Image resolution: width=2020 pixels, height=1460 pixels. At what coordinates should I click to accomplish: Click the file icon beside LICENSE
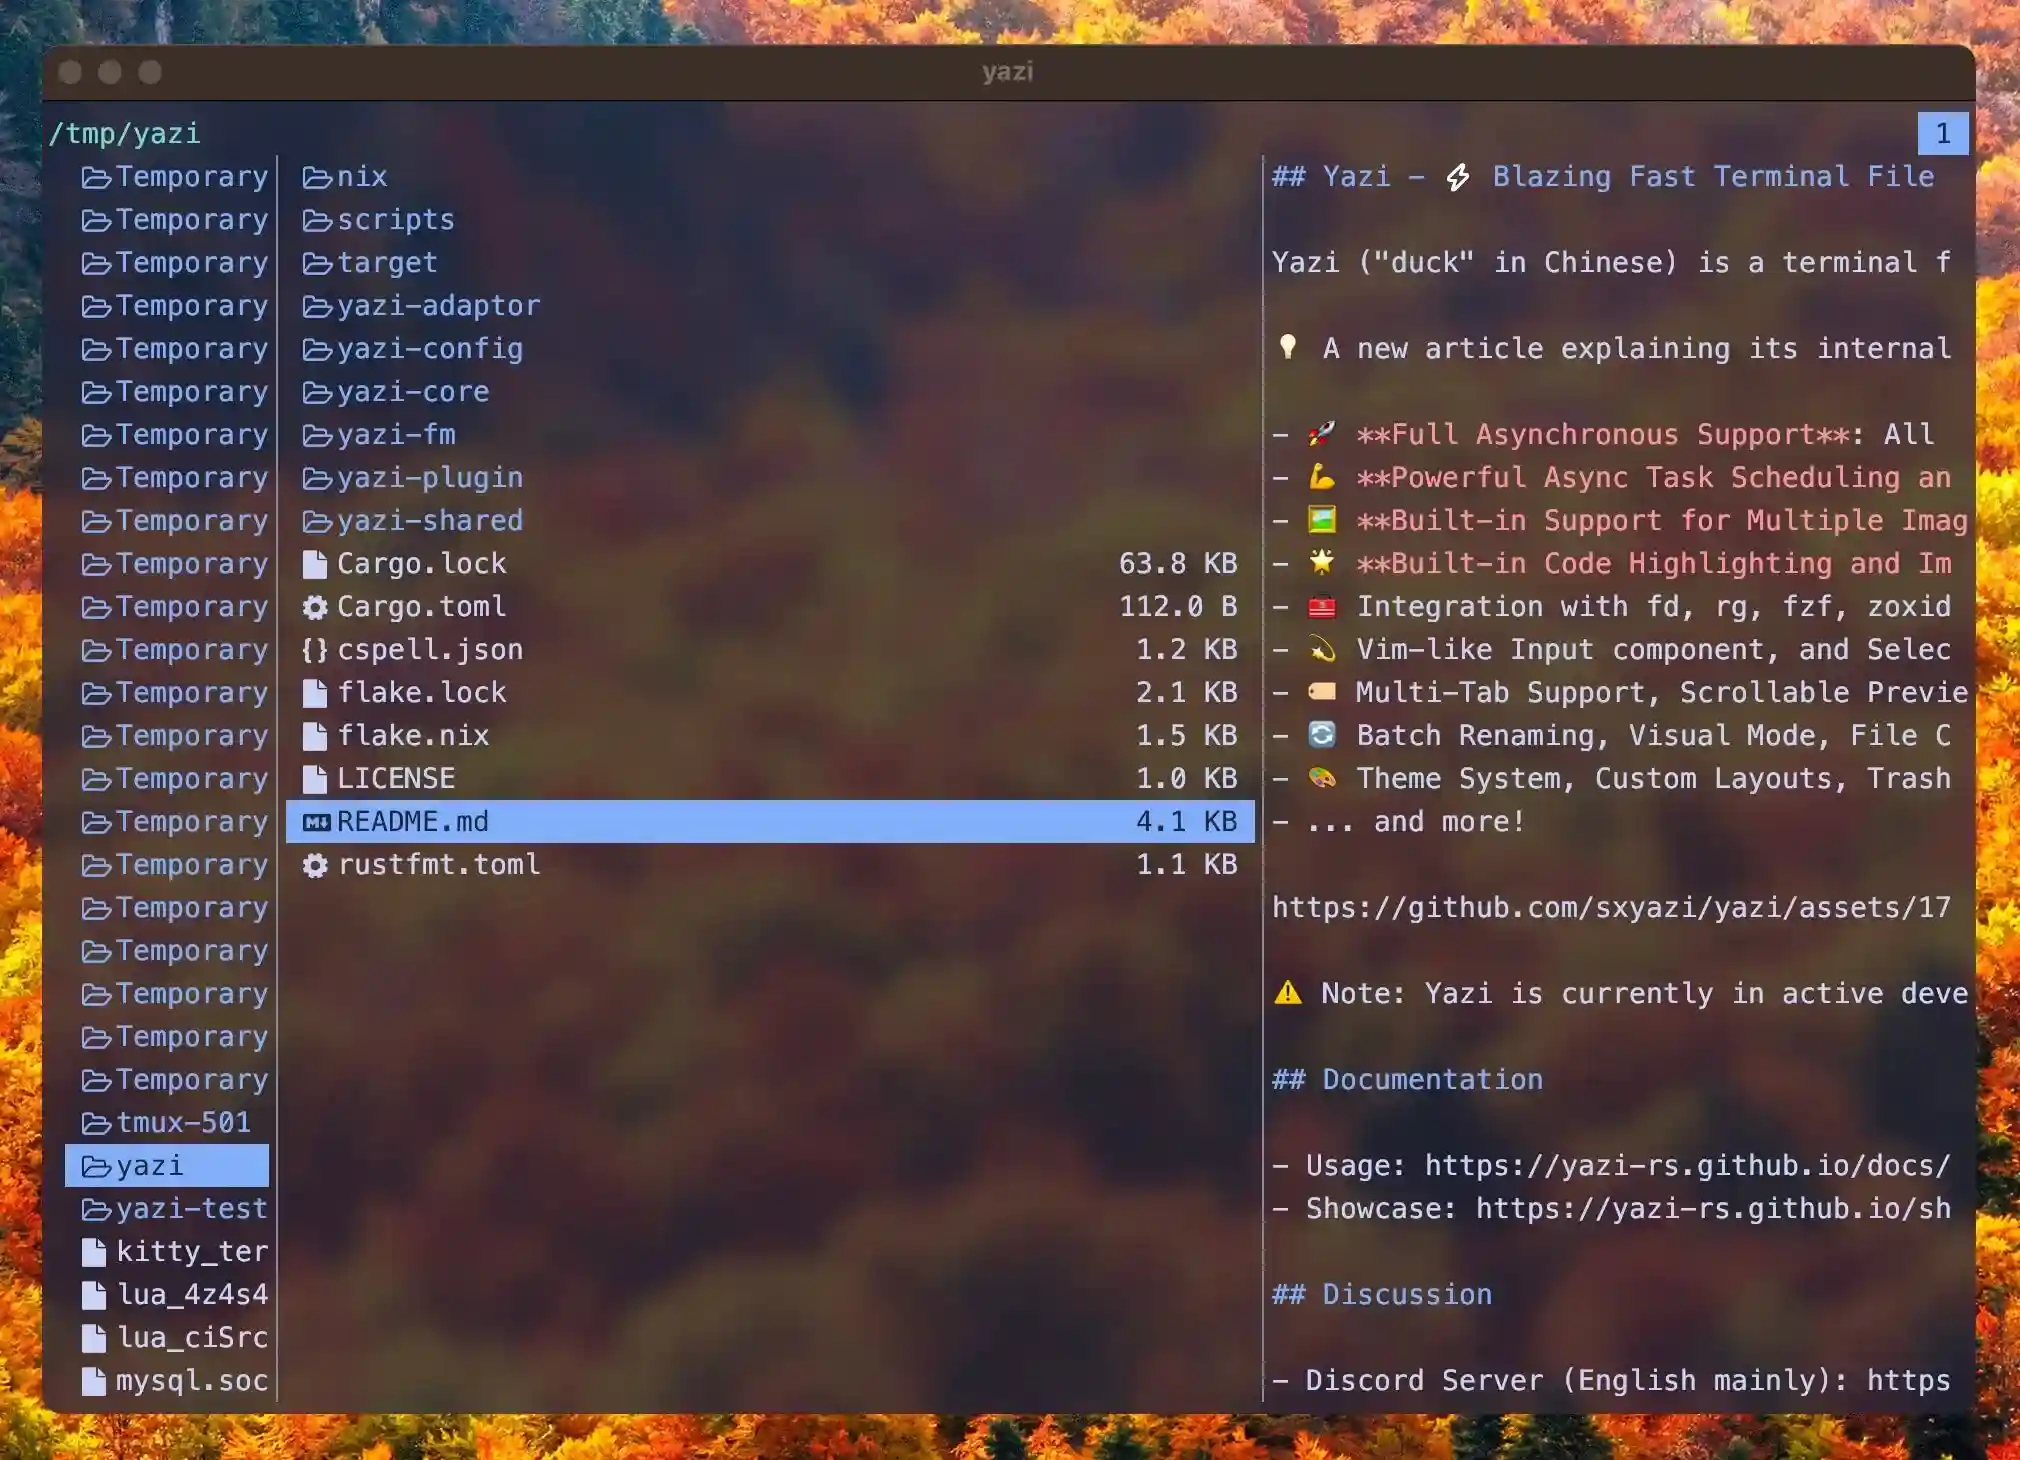[315, 779]
